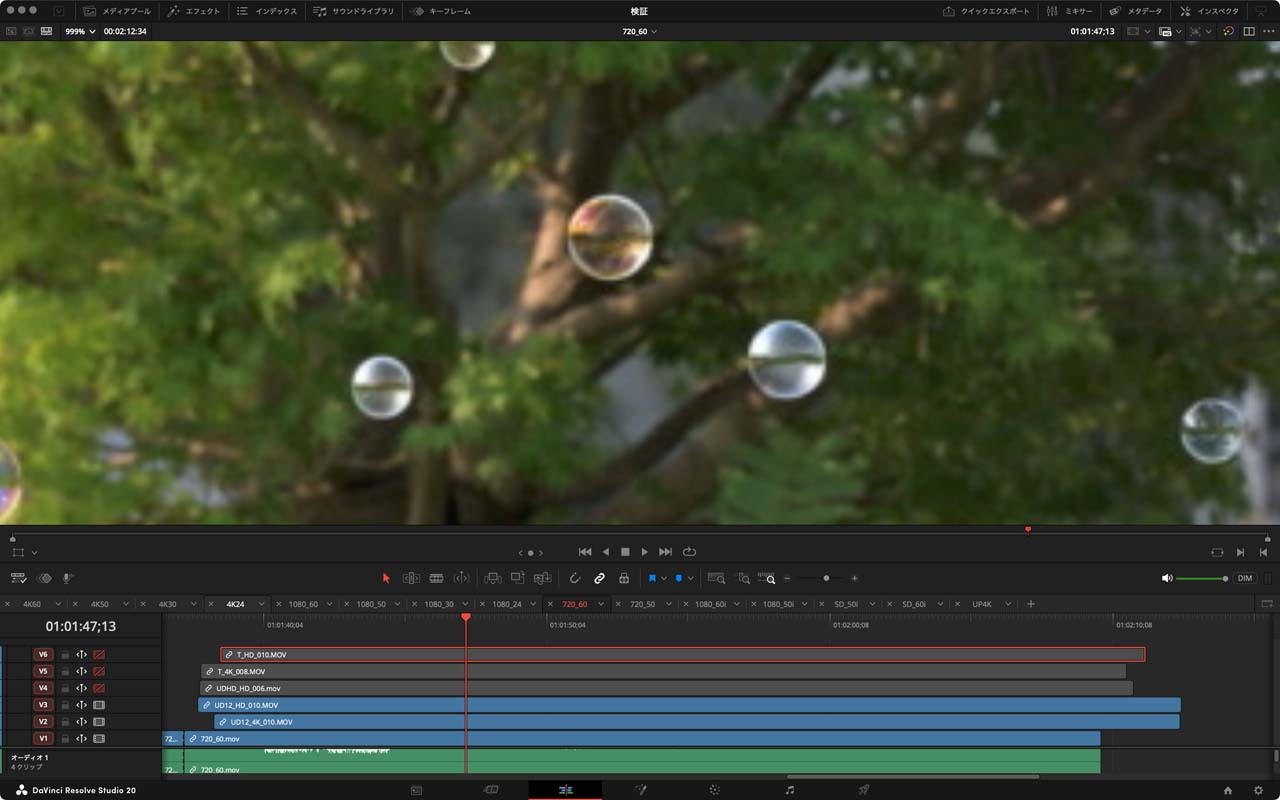Toggle linked selection chain icon
Viewport: 1280px width, 800px height.
pos(599,578)
